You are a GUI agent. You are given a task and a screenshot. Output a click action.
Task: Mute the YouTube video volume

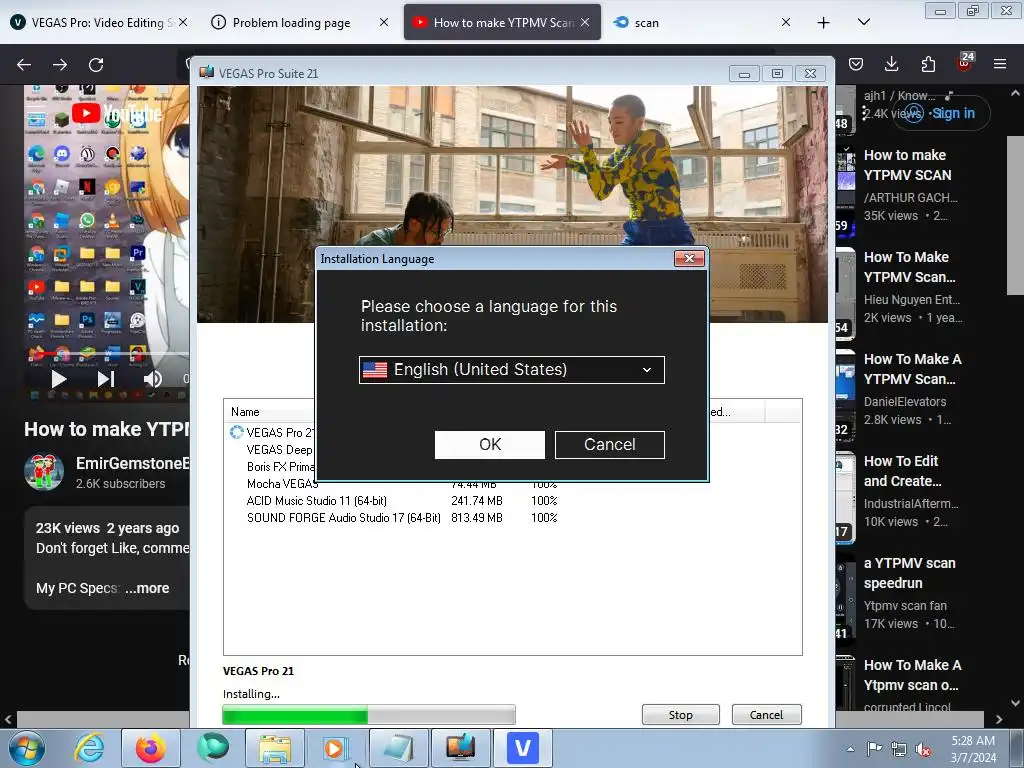tap(152, 379)
